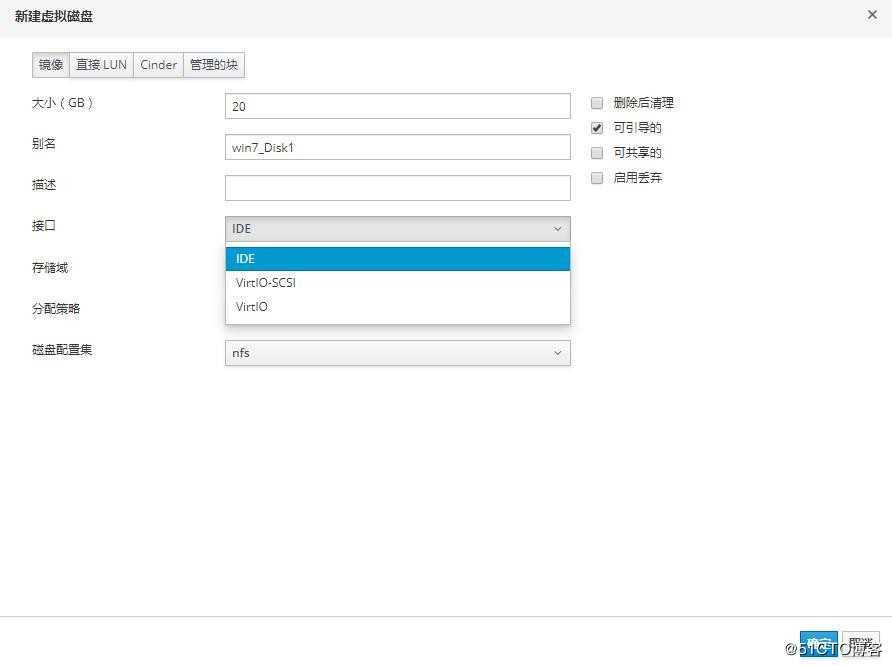Click the 别名 alias input field
Viewport: 892px width, 666px height.
tap(398, 147)
